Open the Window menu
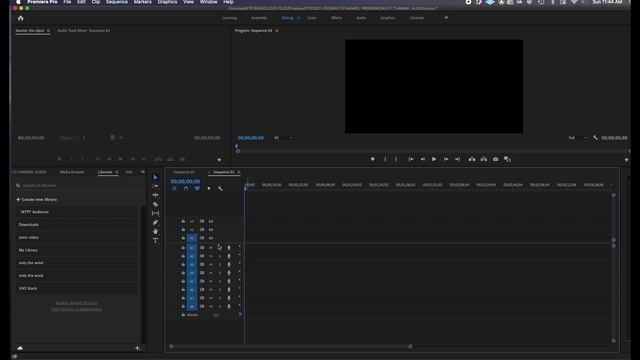Viewport: 640px width, 360px height. pos(209,2)
